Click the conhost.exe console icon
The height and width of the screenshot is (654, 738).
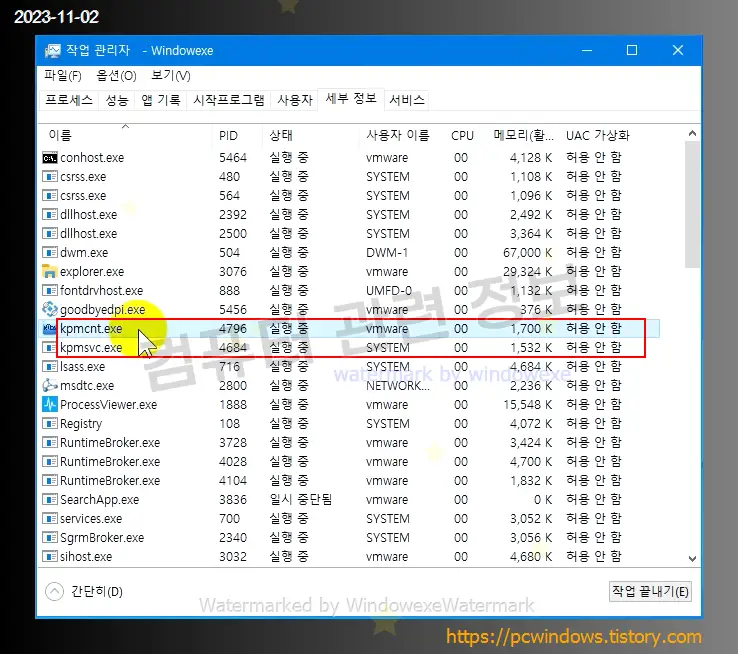pos(49,158)
